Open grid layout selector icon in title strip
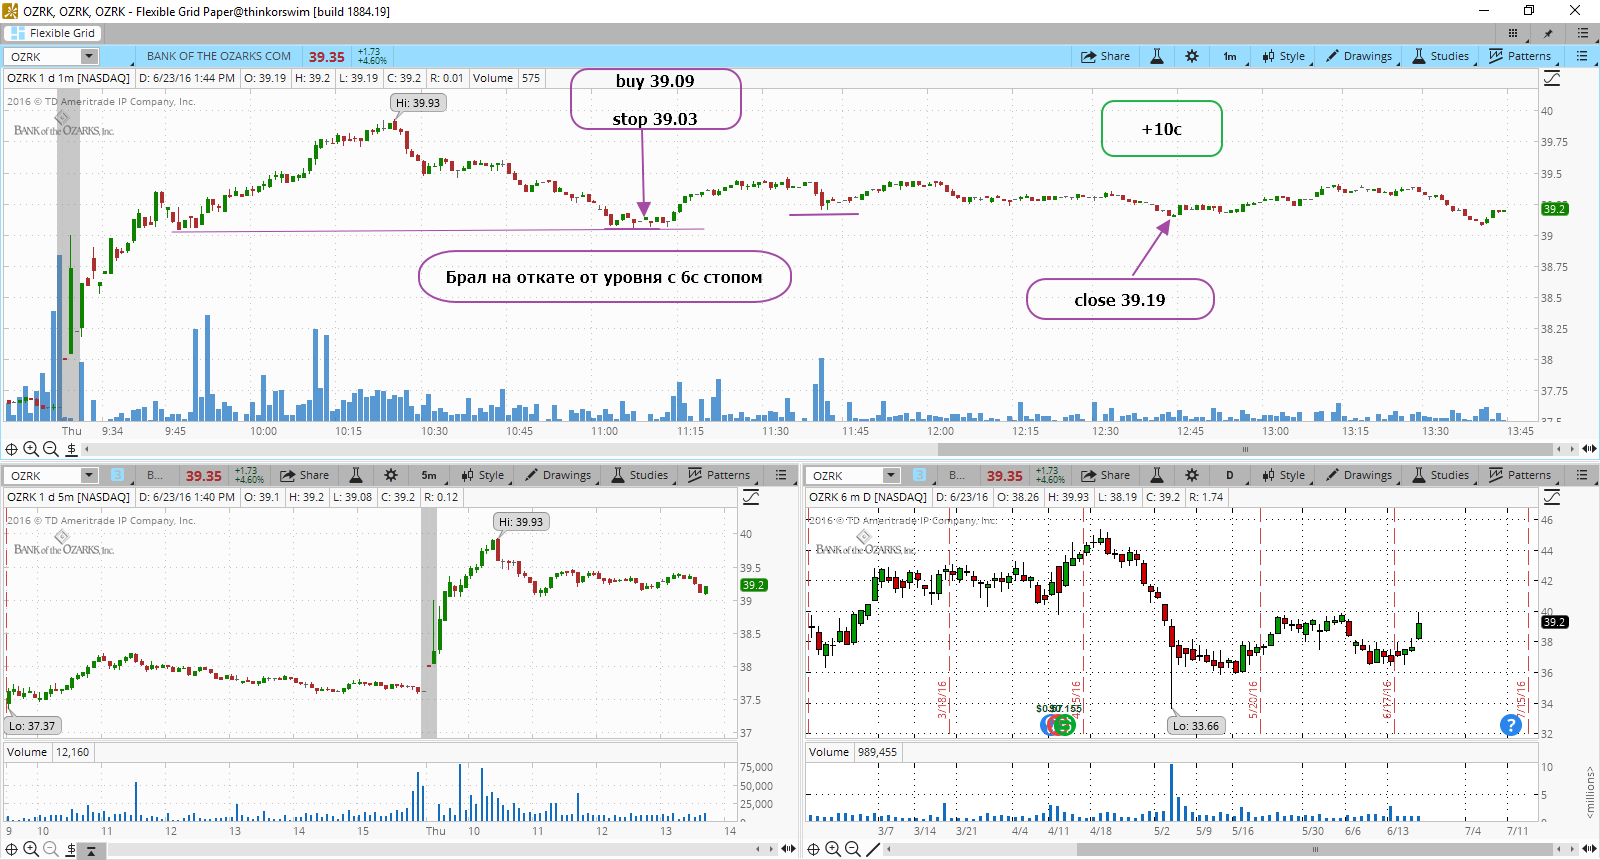The height and width of the screenshot is (860, 1600). 1513,33
